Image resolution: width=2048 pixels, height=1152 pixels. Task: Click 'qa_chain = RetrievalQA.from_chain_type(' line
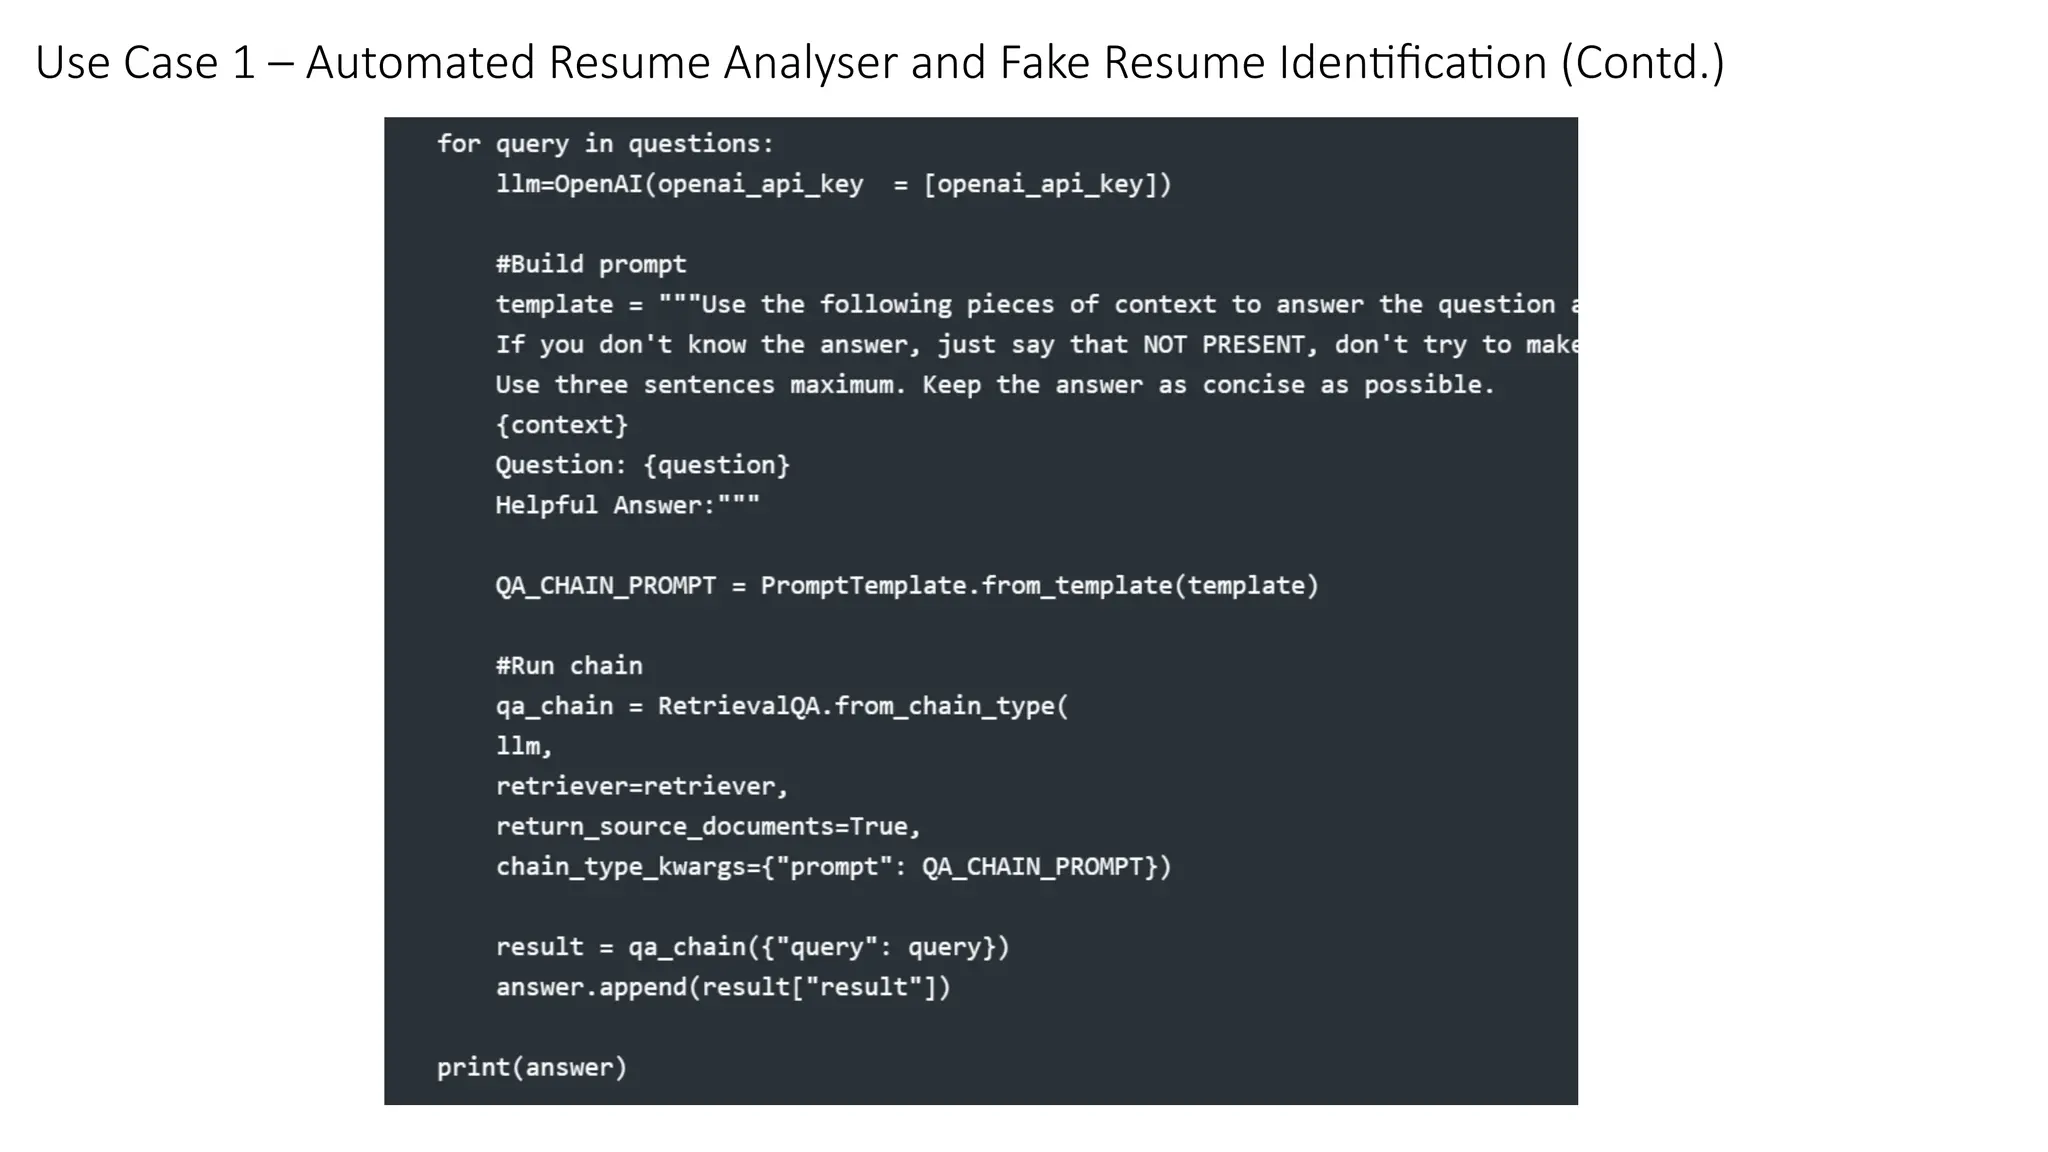(782, 706)
